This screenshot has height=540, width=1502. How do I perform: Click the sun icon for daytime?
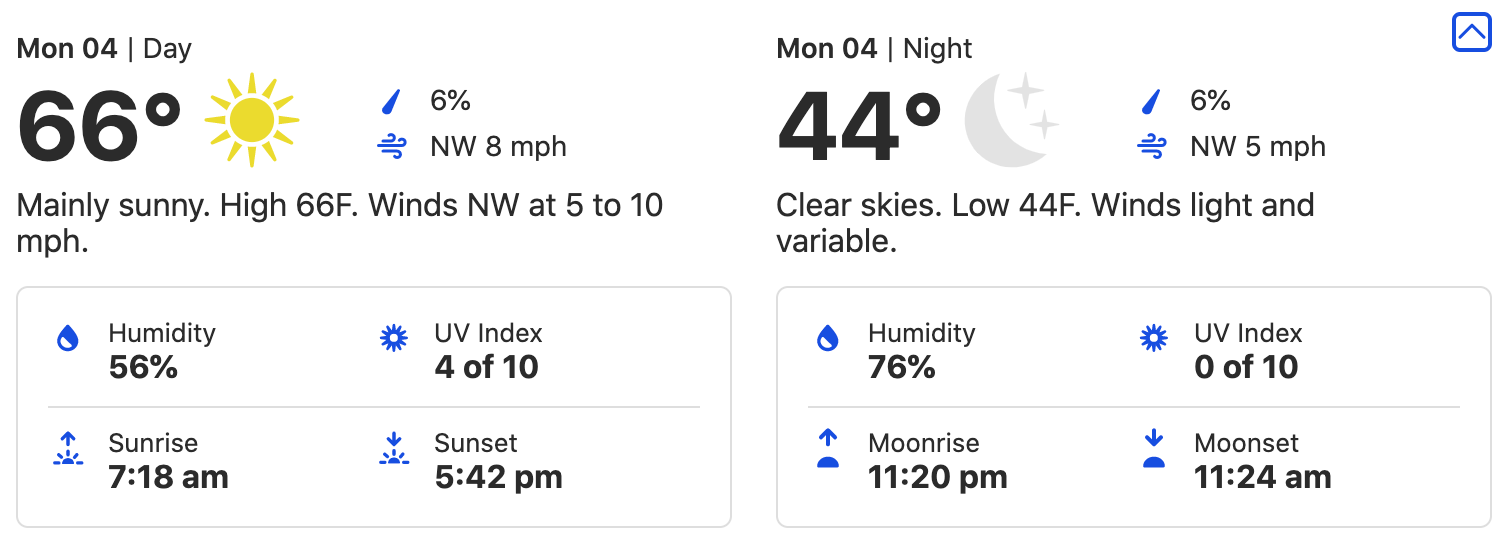pos(251,120)
